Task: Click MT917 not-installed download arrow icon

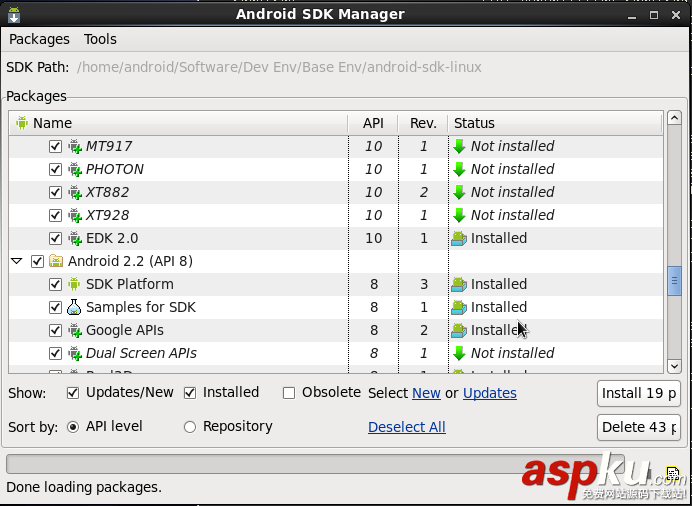Action: pos(459,146)
